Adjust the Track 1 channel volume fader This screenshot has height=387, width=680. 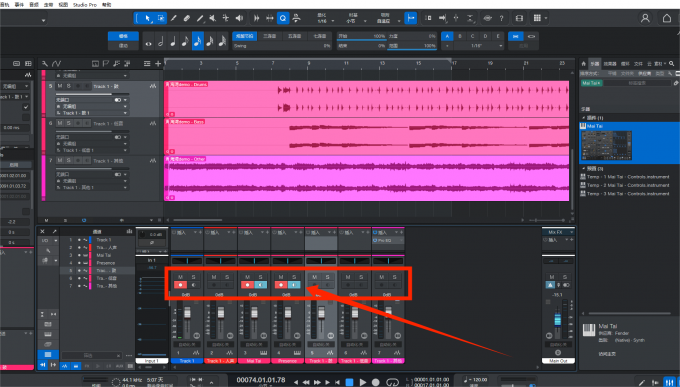tap(188, 313)
